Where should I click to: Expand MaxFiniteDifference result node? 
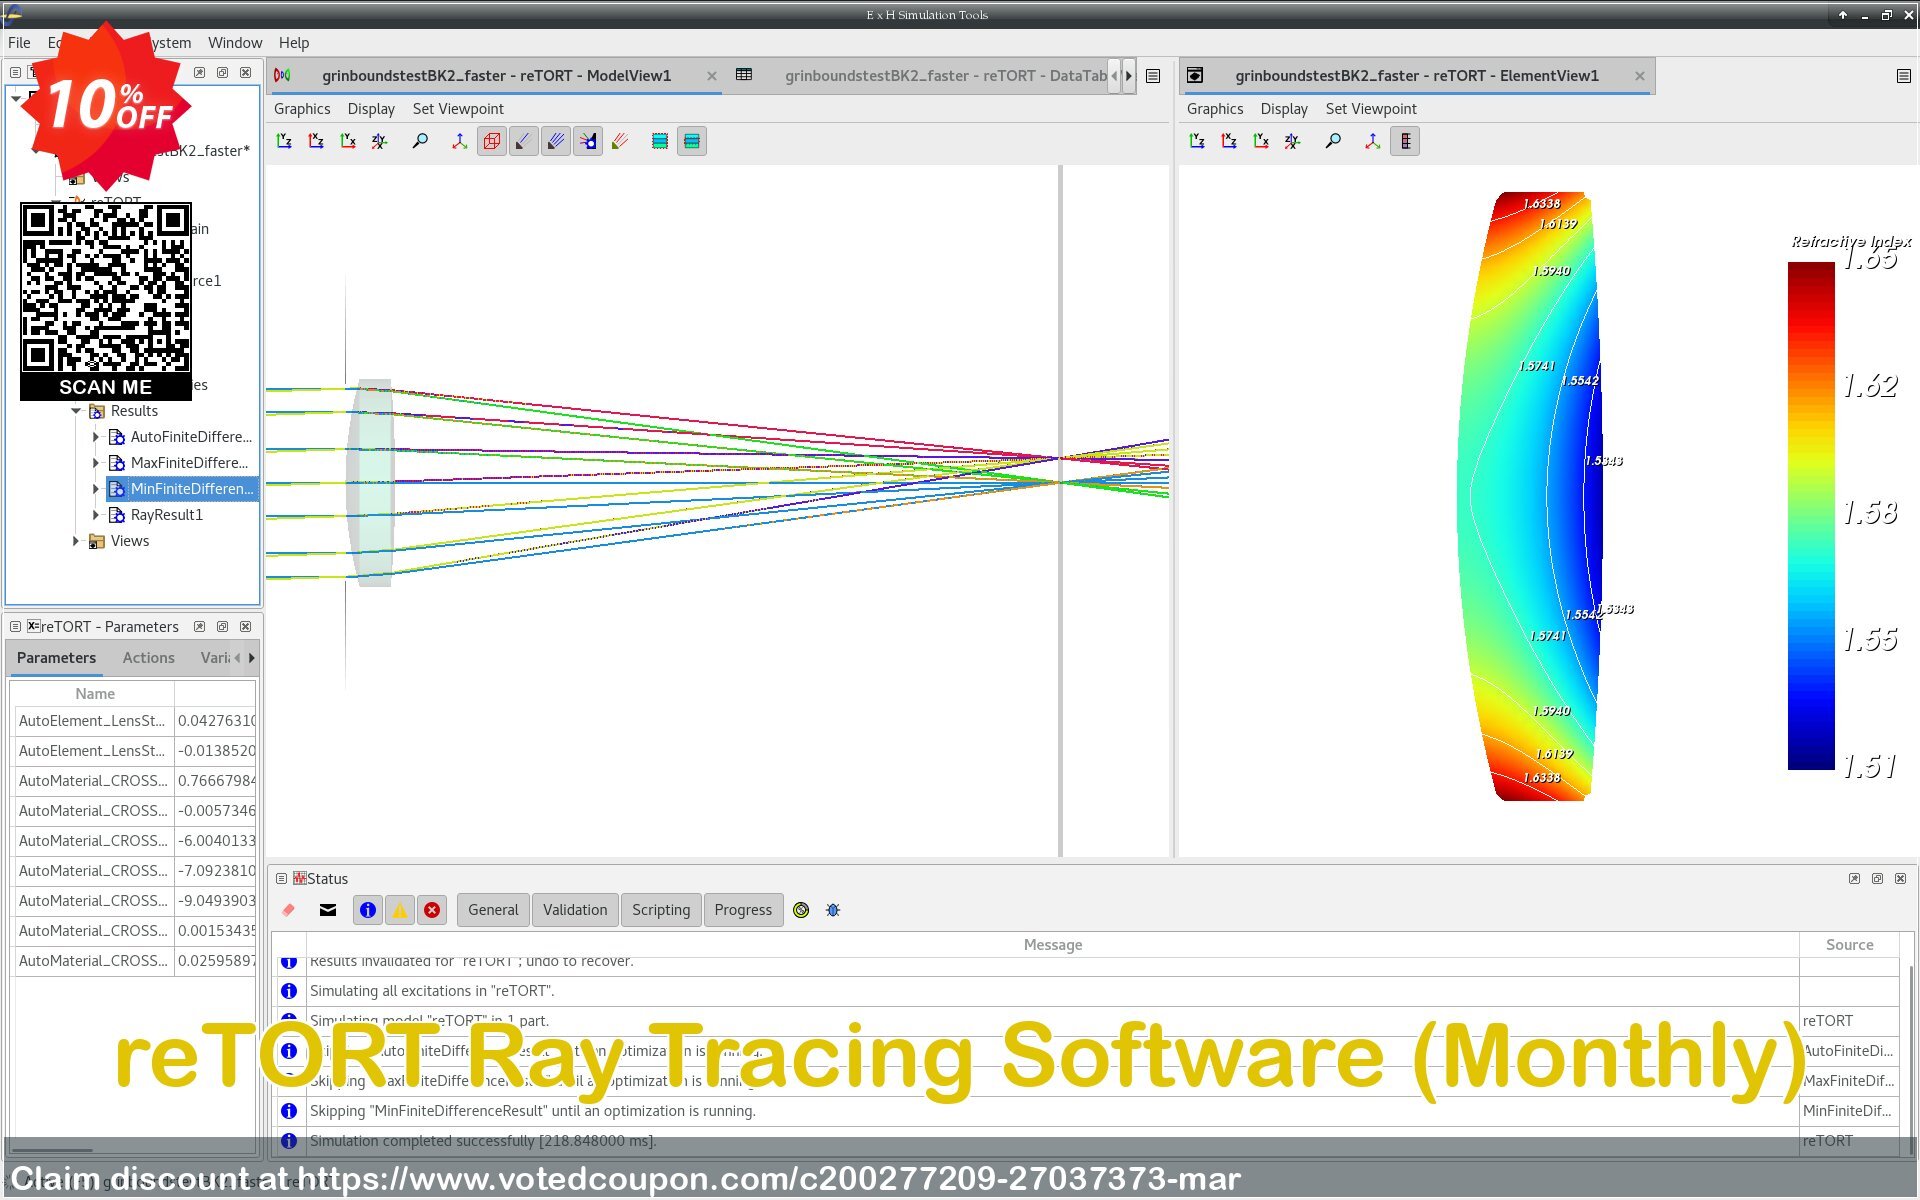point(96,463)
